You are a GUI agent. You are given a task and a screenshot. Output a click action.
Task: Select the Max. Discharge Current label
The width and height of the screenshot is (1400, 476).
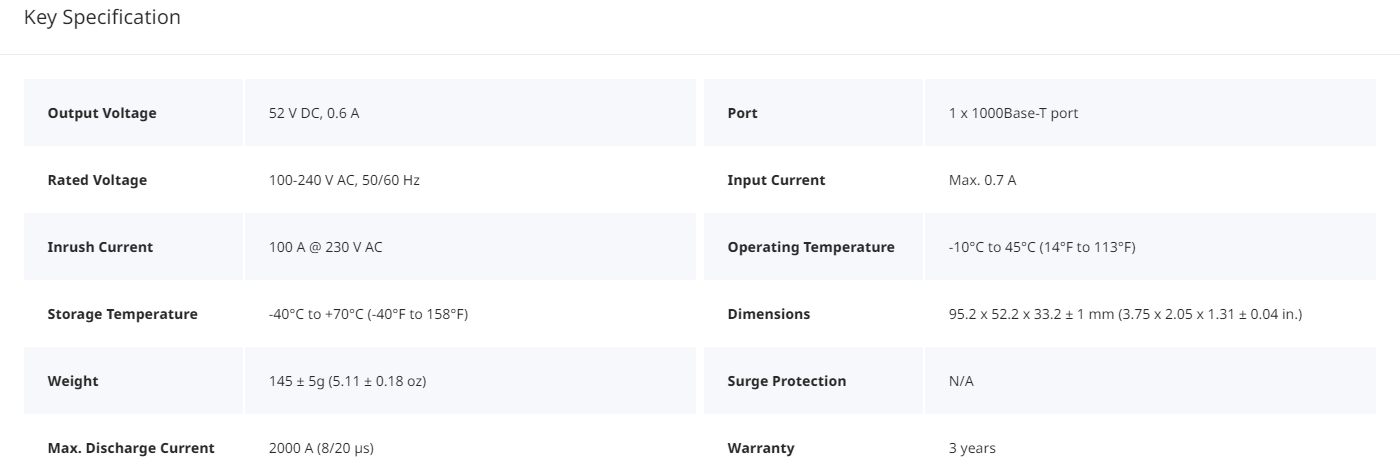[x=131, y=448]
